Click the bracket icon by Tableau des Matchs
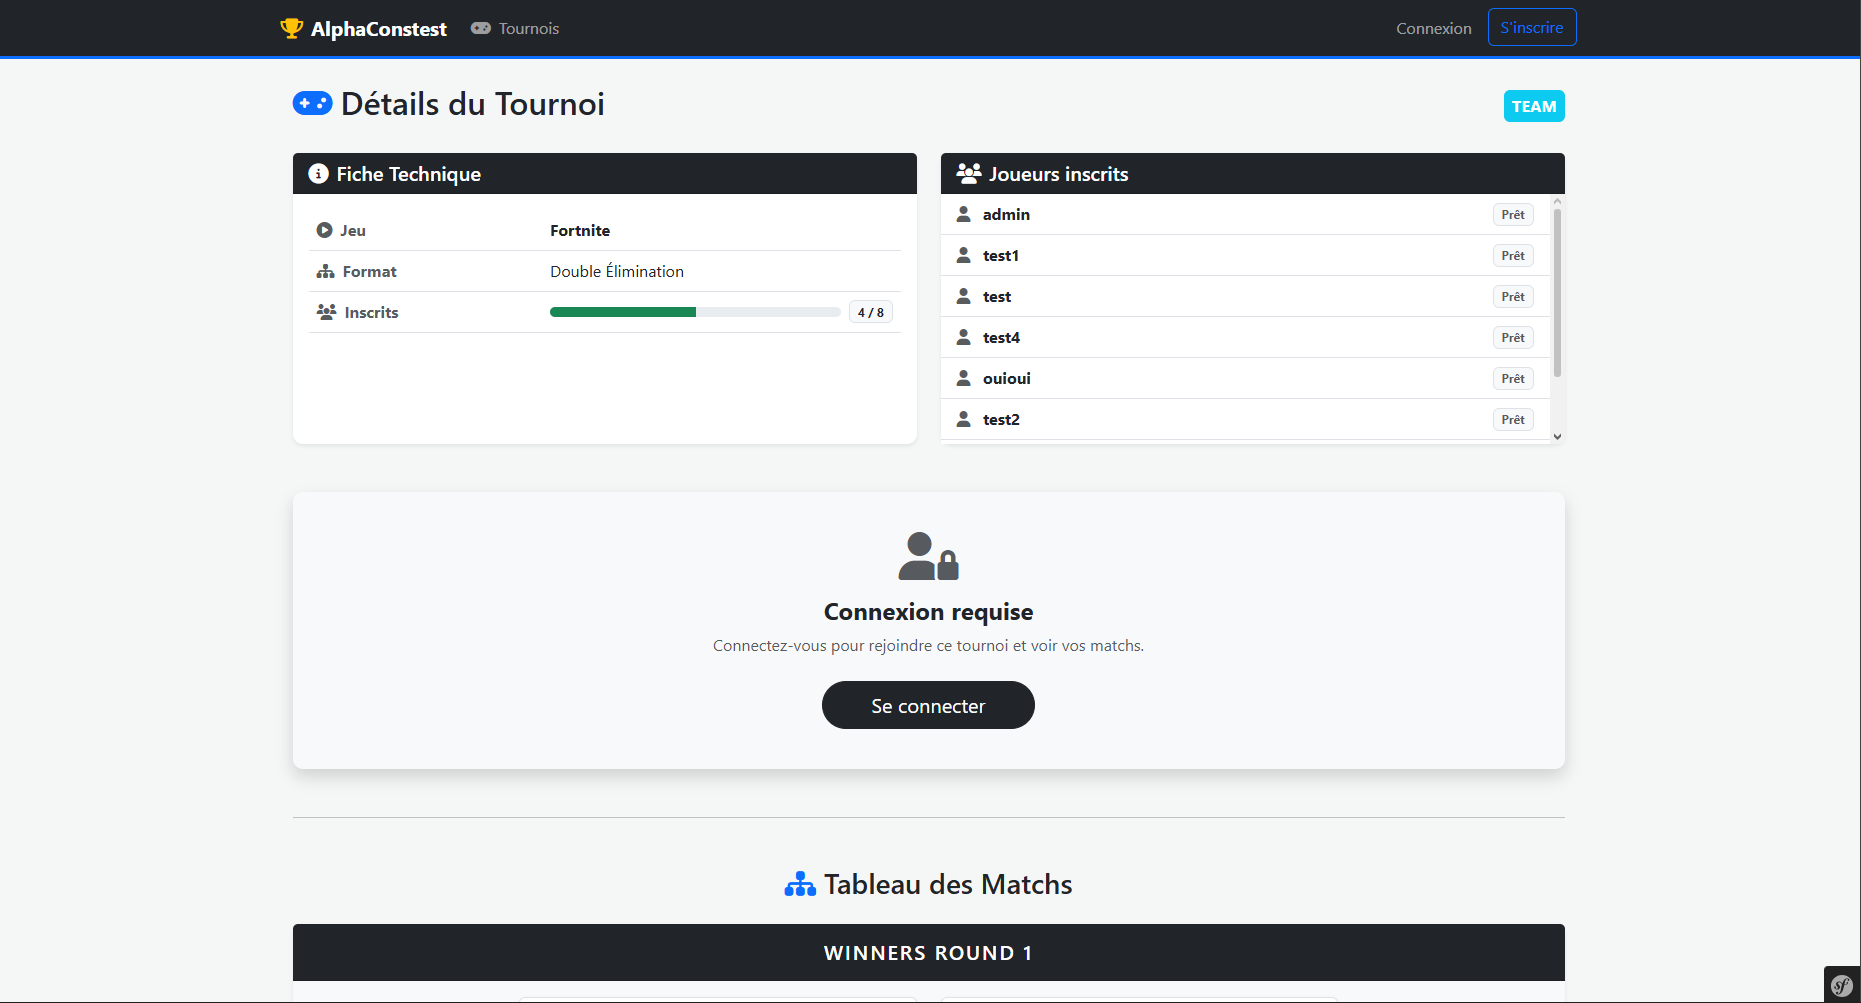Screen dimensions: 1861x1003 [800, 884]
